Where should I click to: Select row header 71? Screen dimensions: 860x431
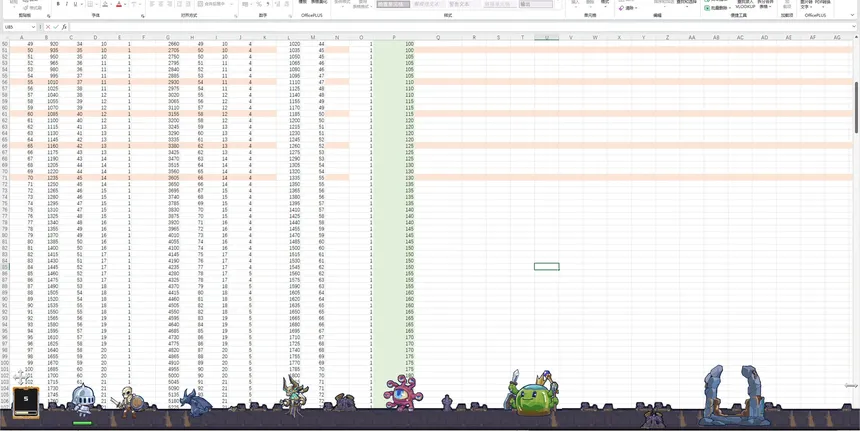tap(5, 178)
